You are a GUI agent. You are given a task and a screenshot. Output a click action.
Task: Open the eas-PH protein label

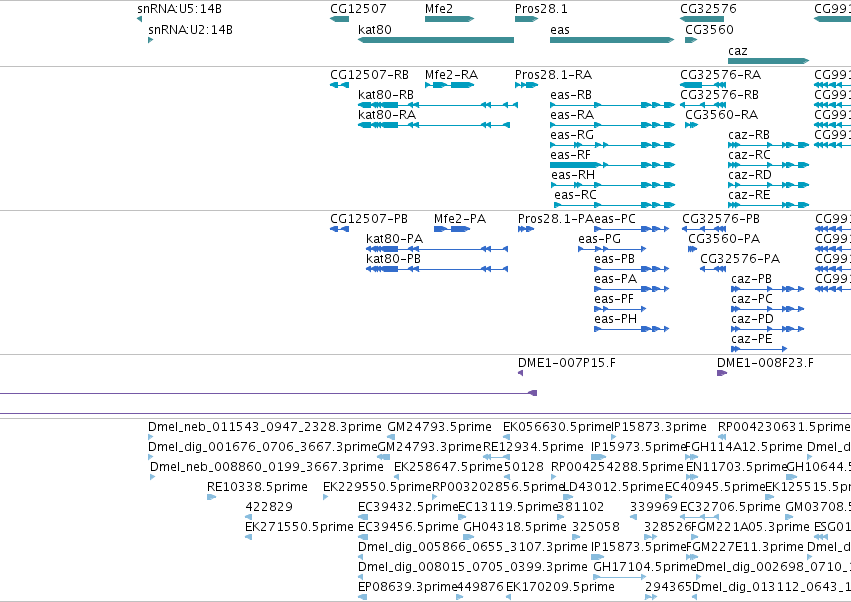(615, 319)
